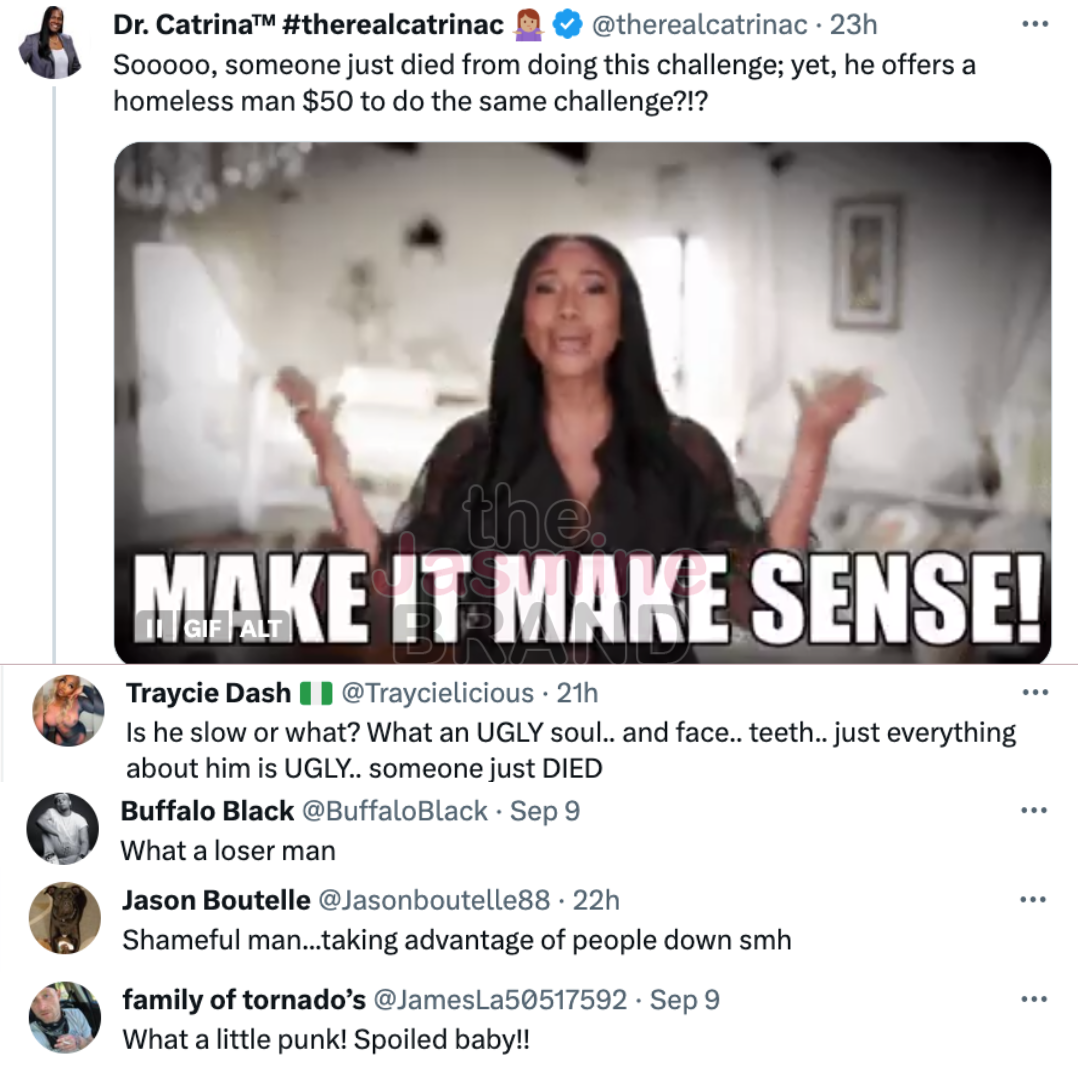Open more options on Dr. Catrina's tweet

point(1034,24)
